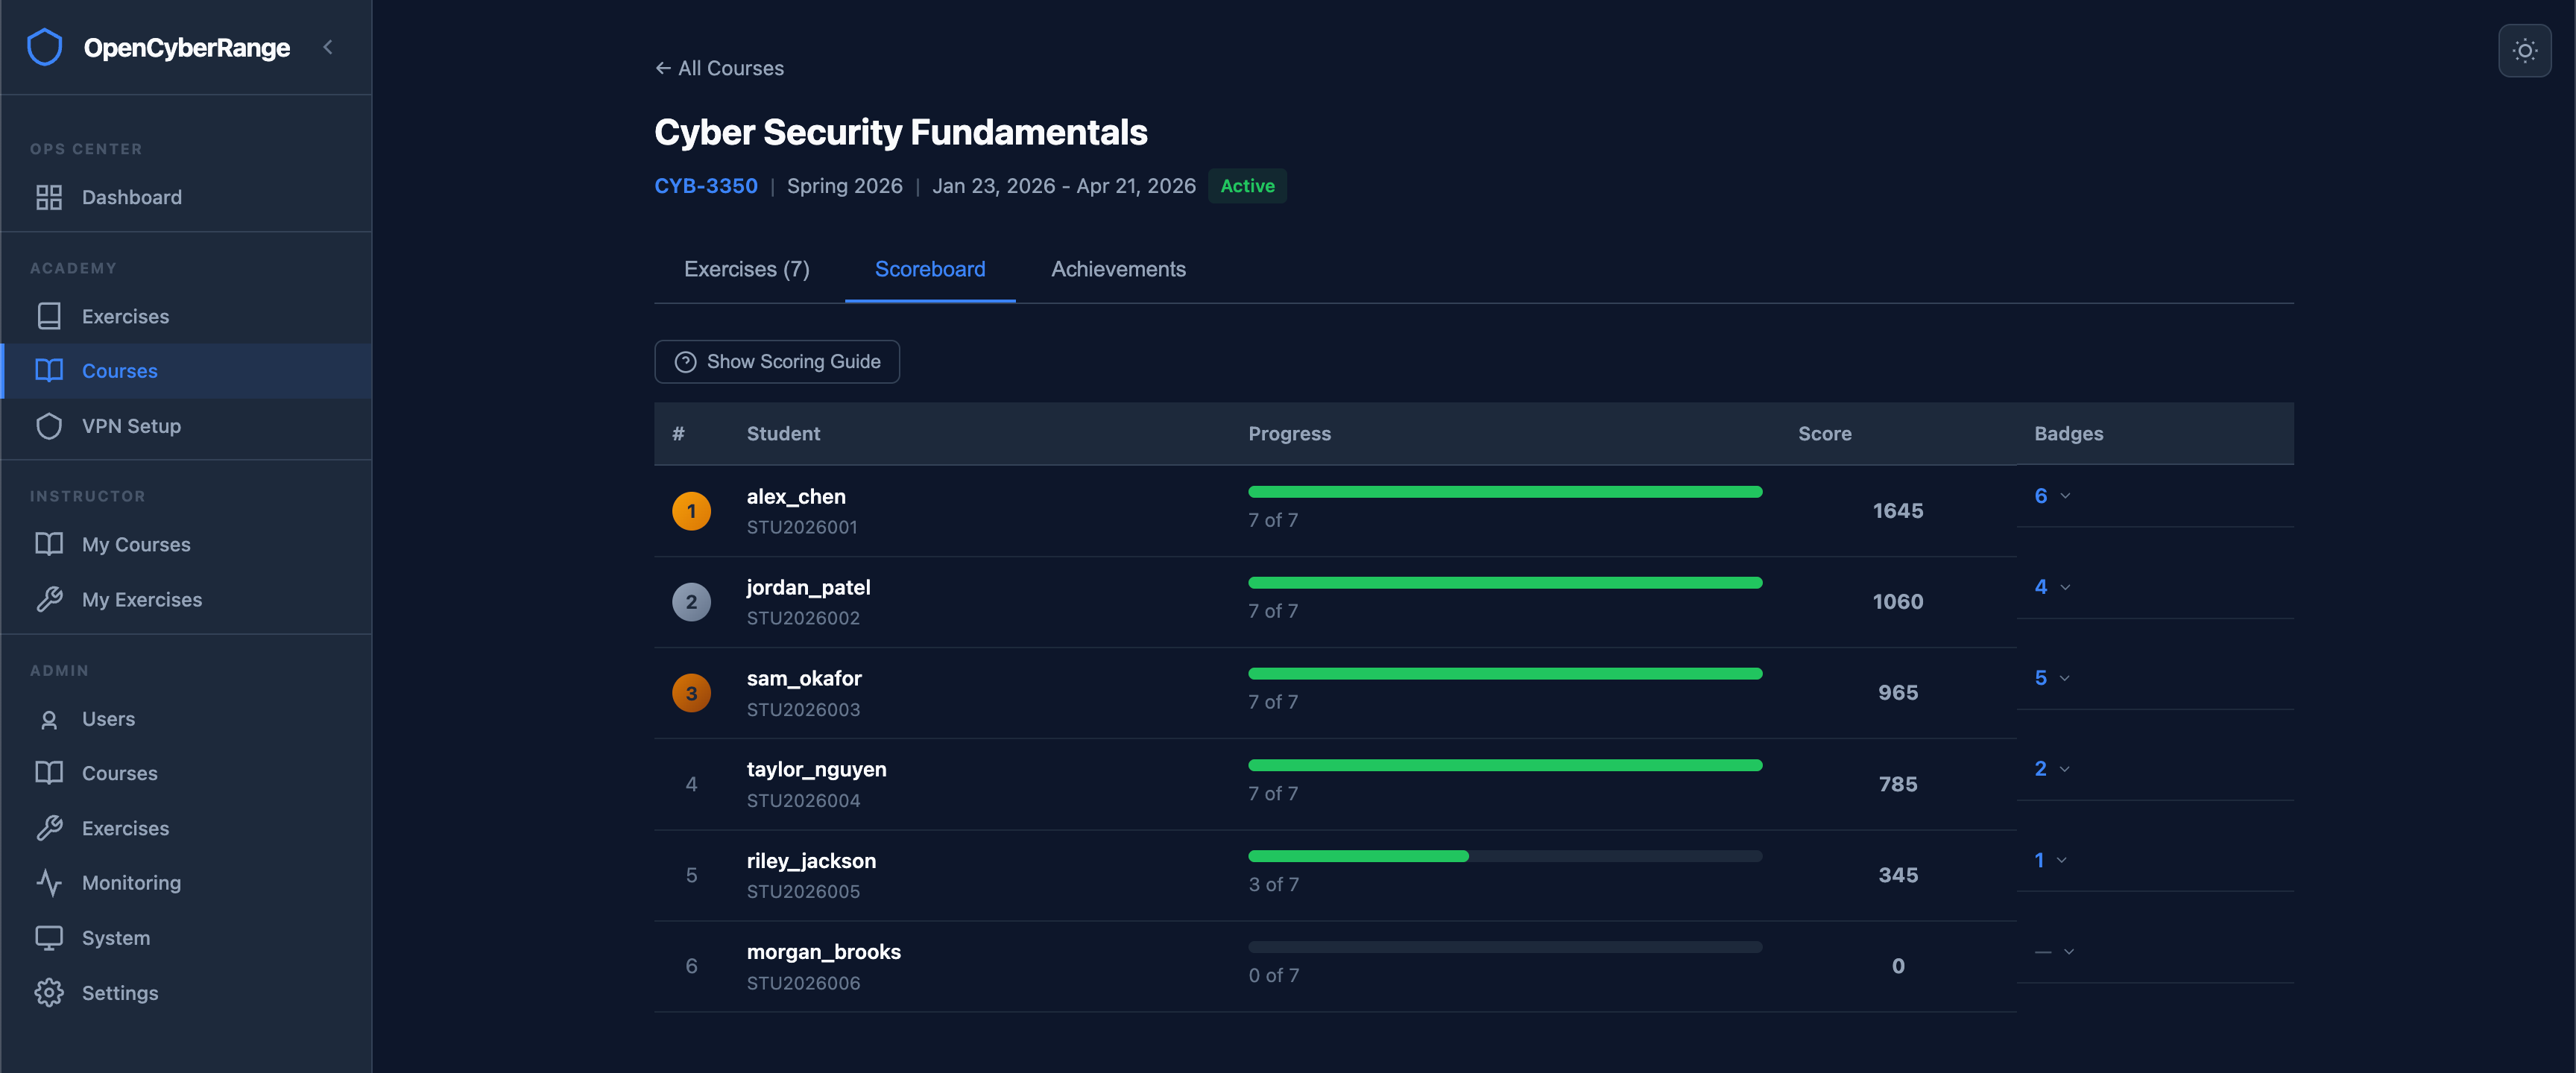The image size is (2576, 1073).
Task: Click the OpenCyberRange shield logo icon
Action: click(x=45, y=47)
